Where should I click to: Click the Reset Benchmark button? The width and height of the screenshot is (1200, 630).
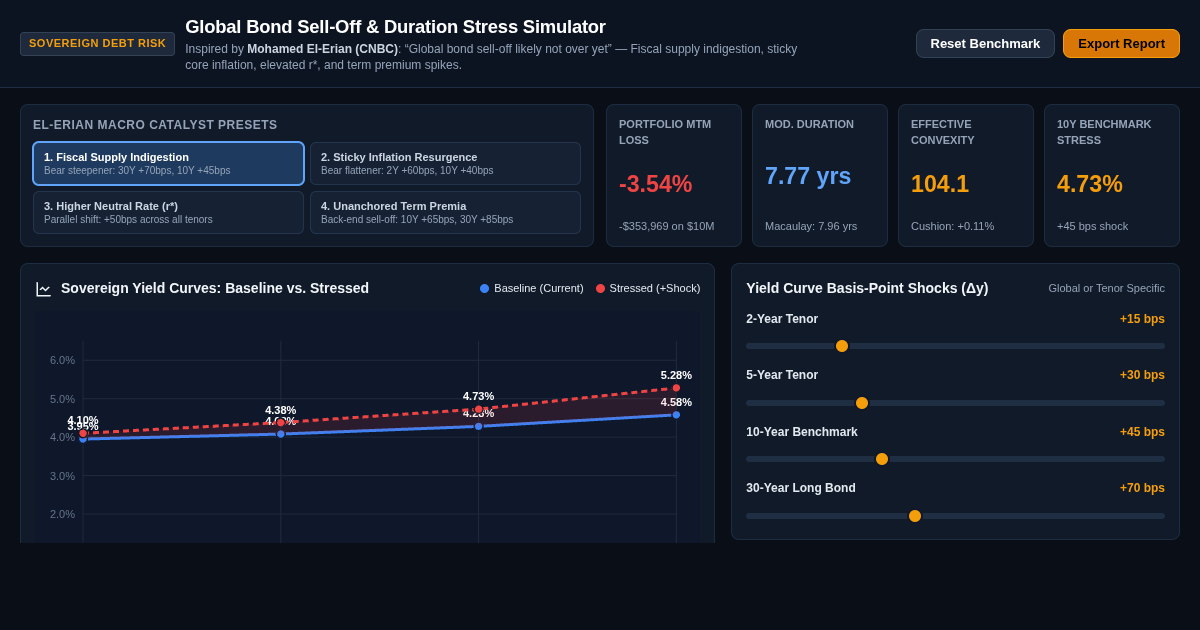[x=985, y=43]
